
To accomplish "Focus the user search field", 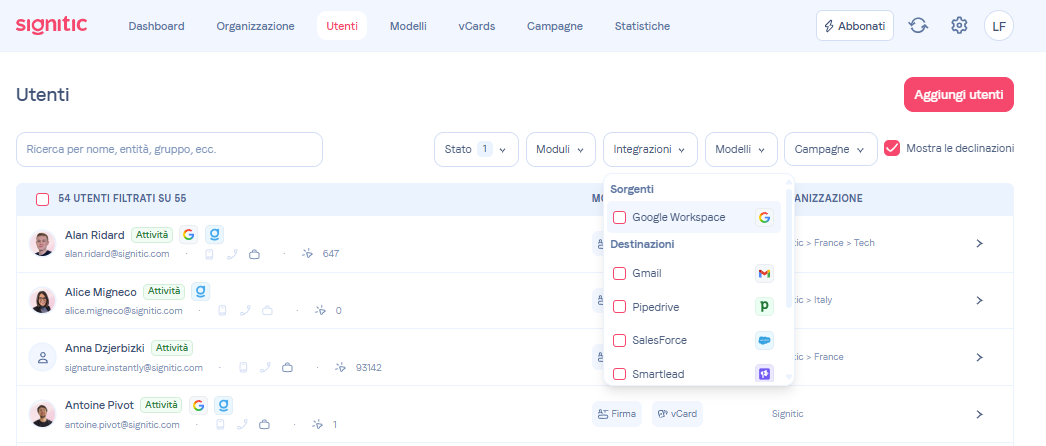I will tap(169, 149).
